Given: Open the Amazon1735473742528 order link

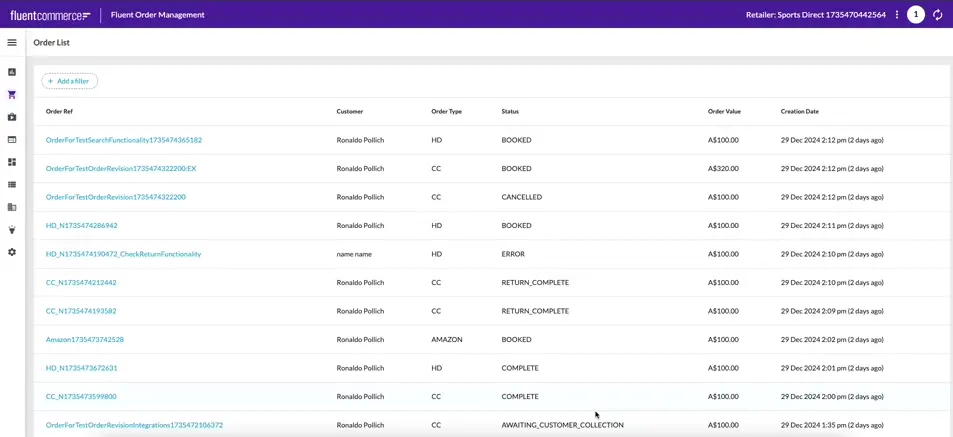Looking at the screenshot, I should pos(85,340).
